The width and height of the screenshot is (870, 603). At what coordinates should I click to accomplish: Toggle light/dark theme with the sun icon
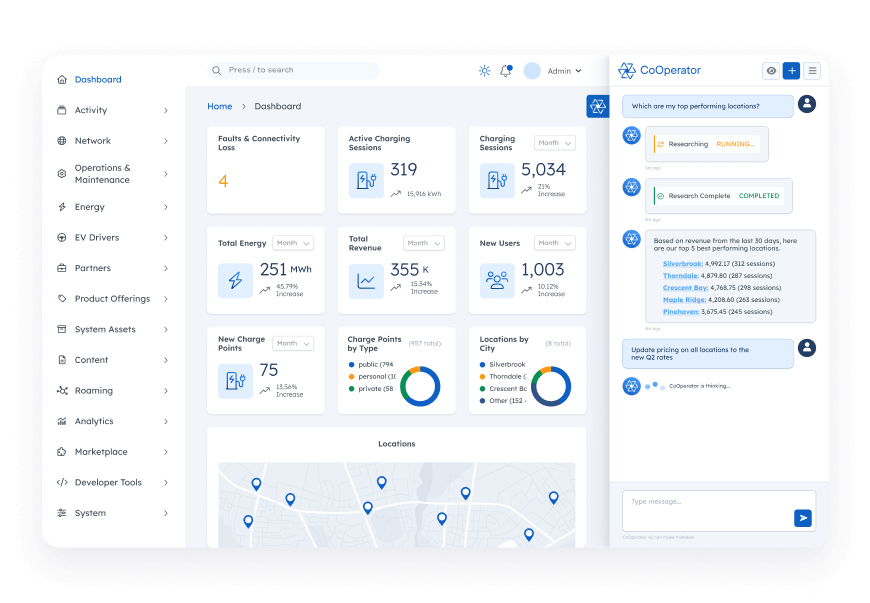[484, 70]
